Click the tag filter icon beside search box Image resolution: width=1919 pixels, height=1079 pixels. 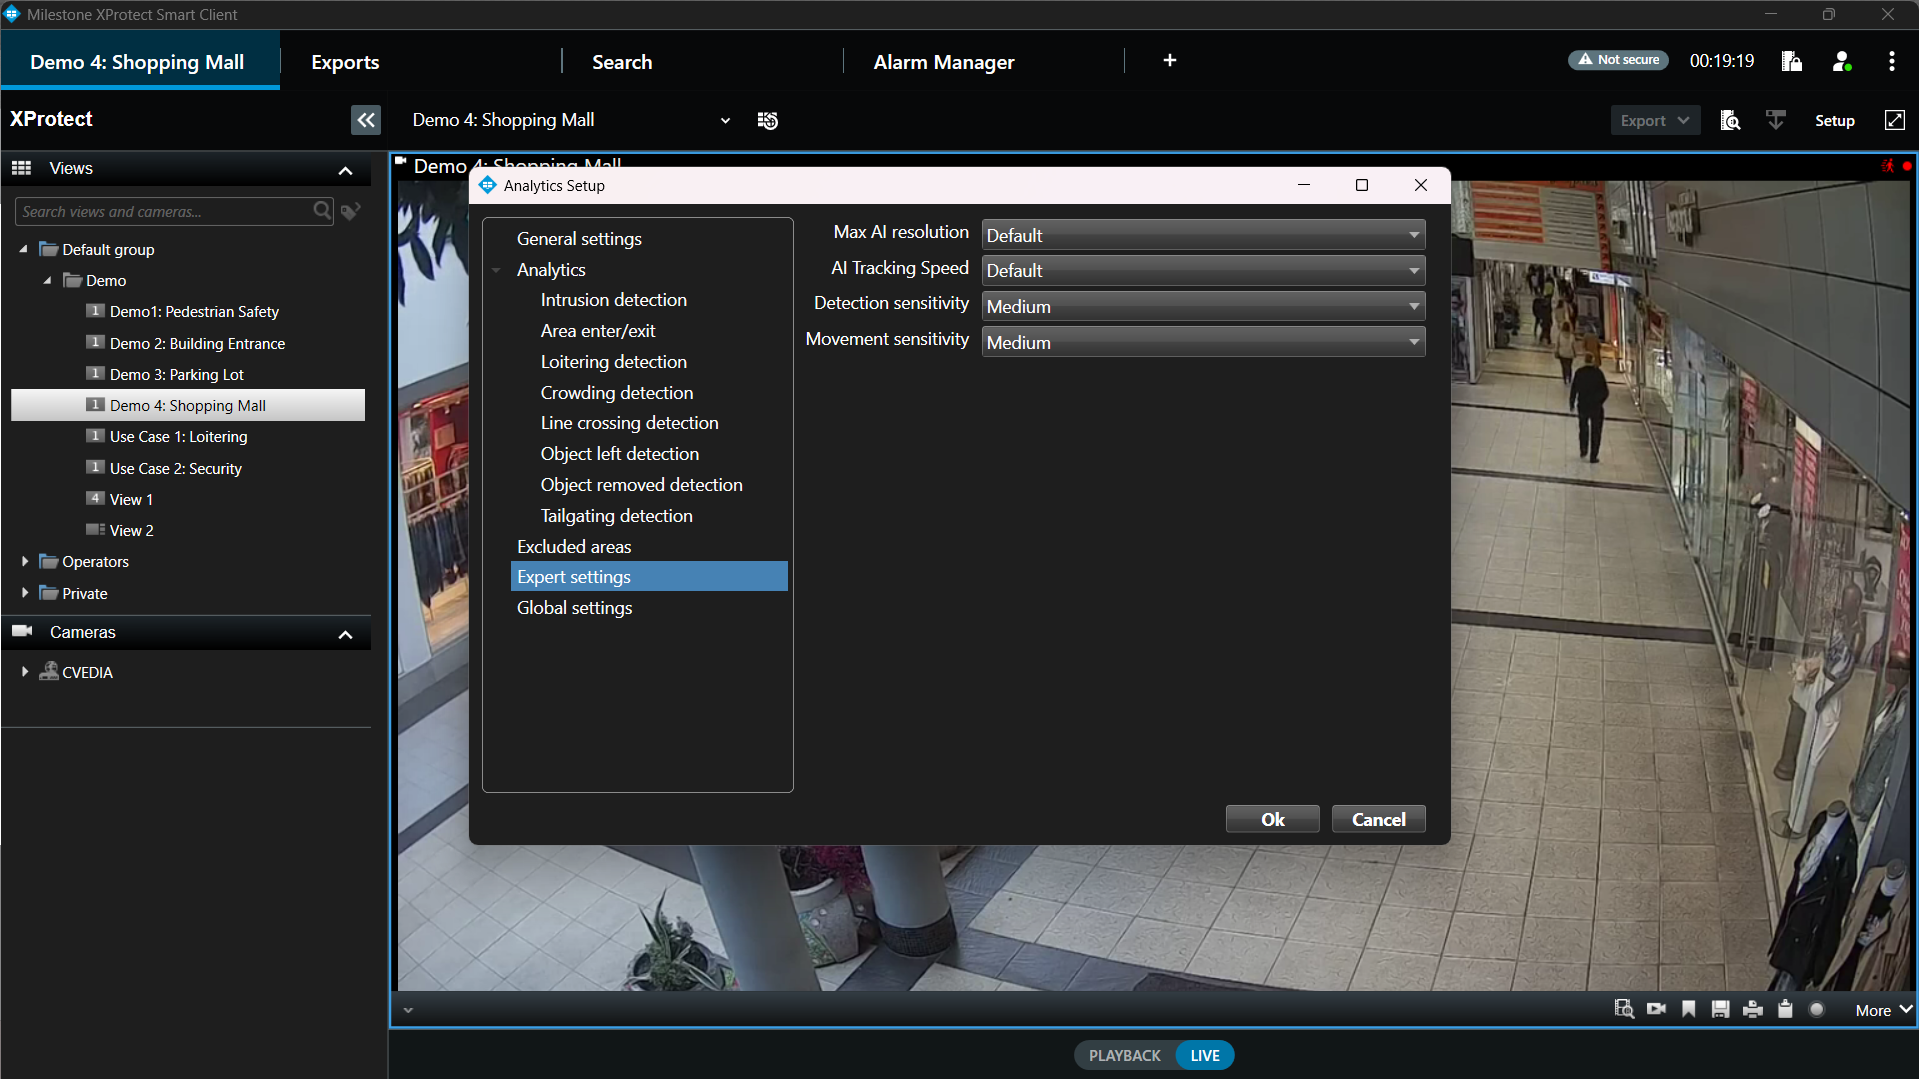[x=350, y=211]
